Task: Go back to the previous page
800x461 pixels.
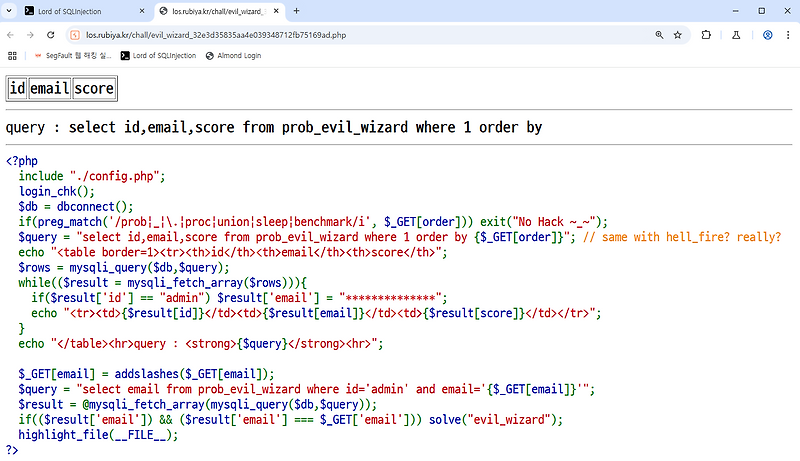Action: click(10, 35)
